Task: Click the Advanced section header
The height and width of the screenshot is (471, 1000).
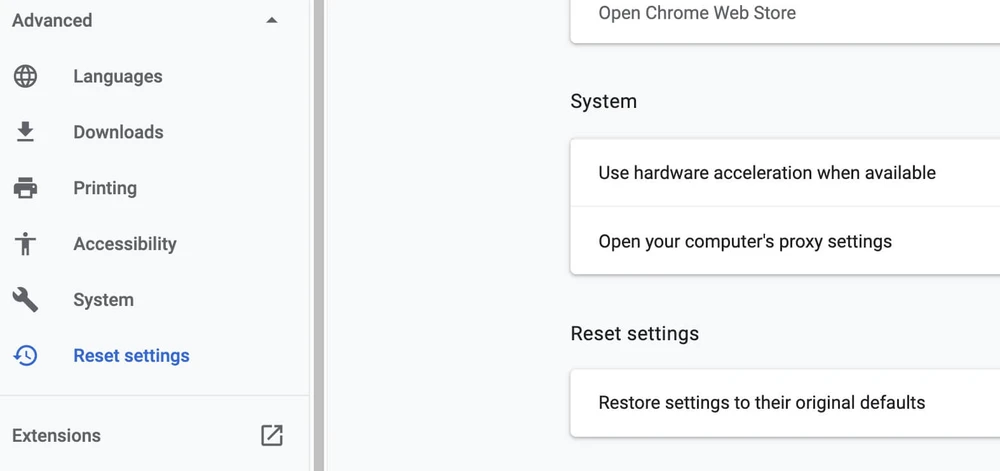Action: click(x=52, y=20)
